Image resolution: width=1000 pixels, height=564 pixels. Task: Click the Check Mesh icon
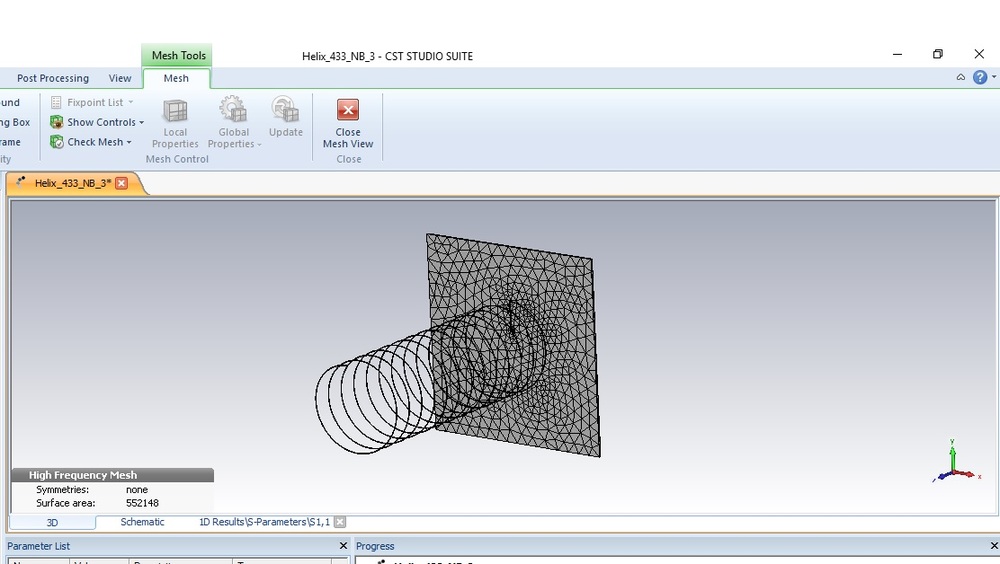point(57,142)
